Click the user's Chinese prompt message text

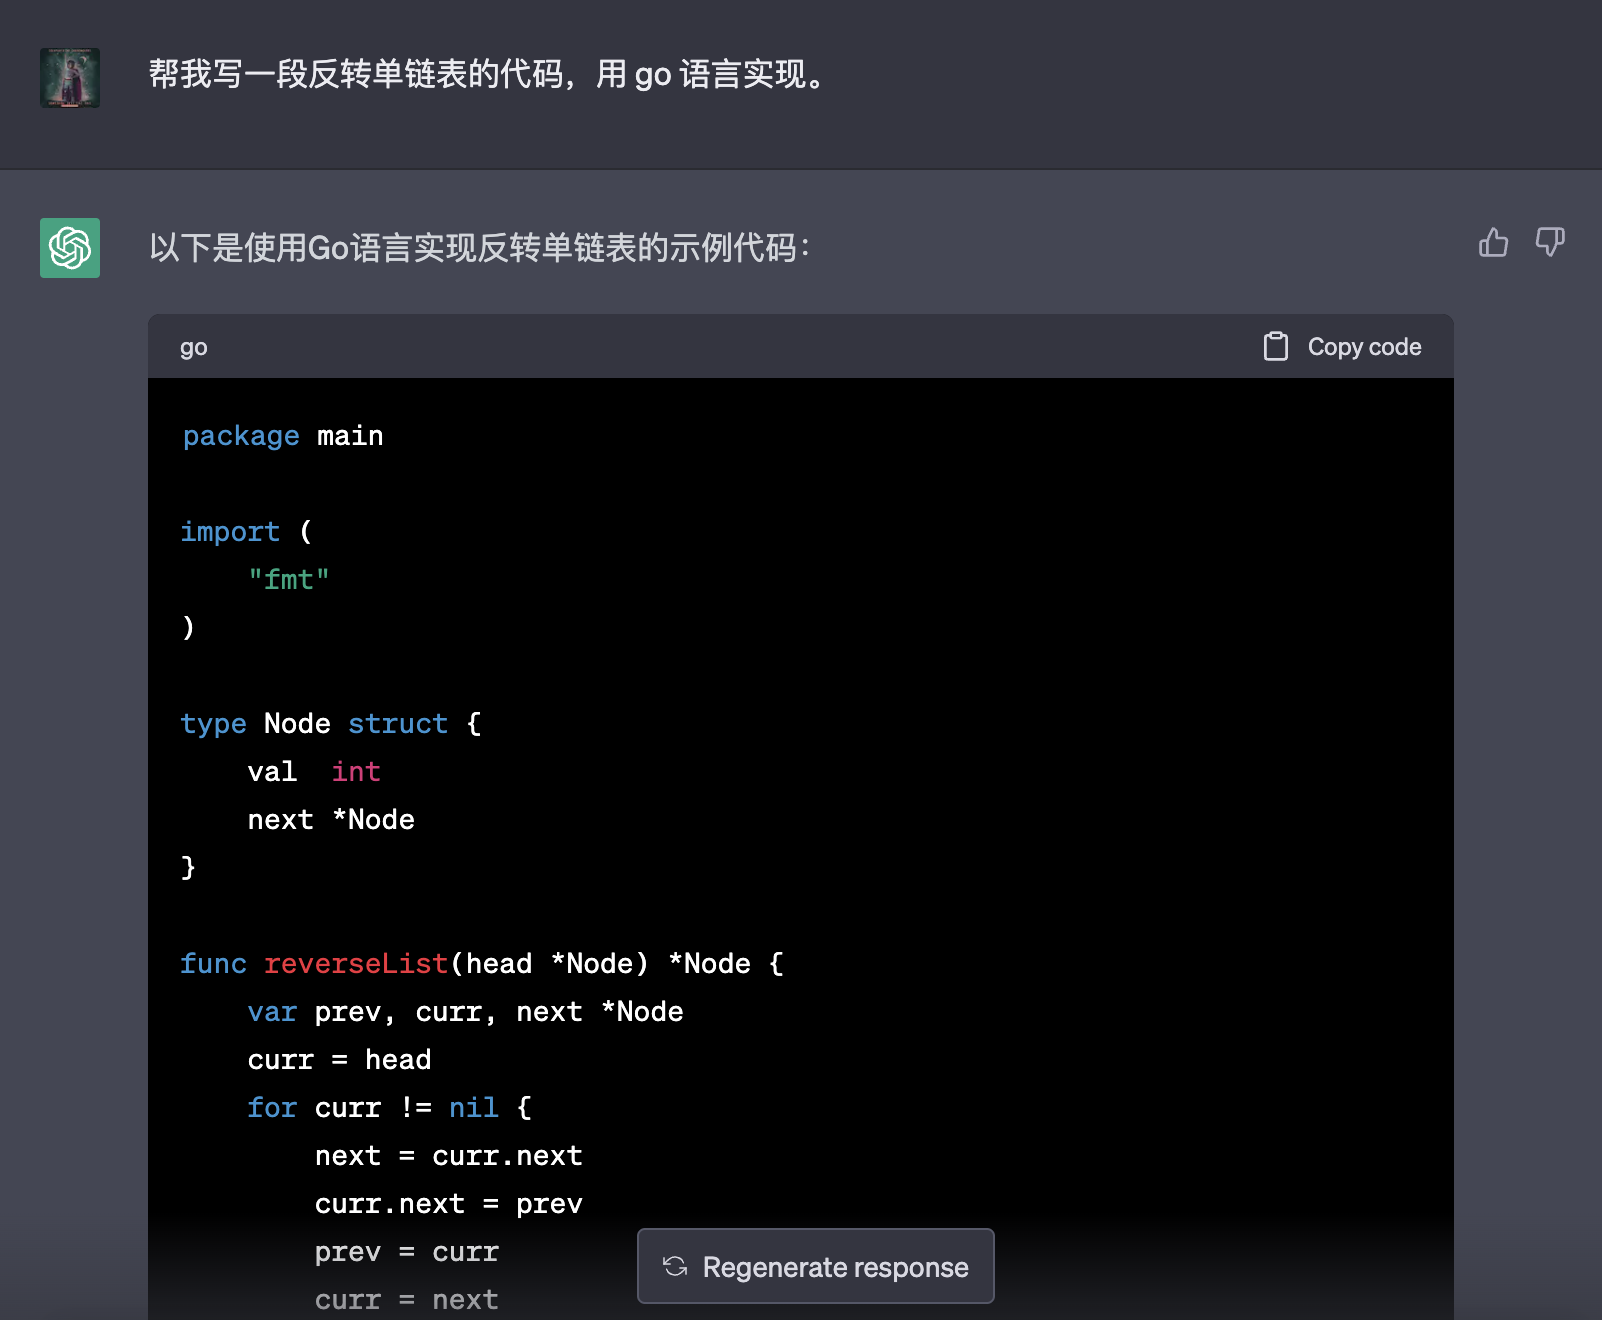(489, 75)
